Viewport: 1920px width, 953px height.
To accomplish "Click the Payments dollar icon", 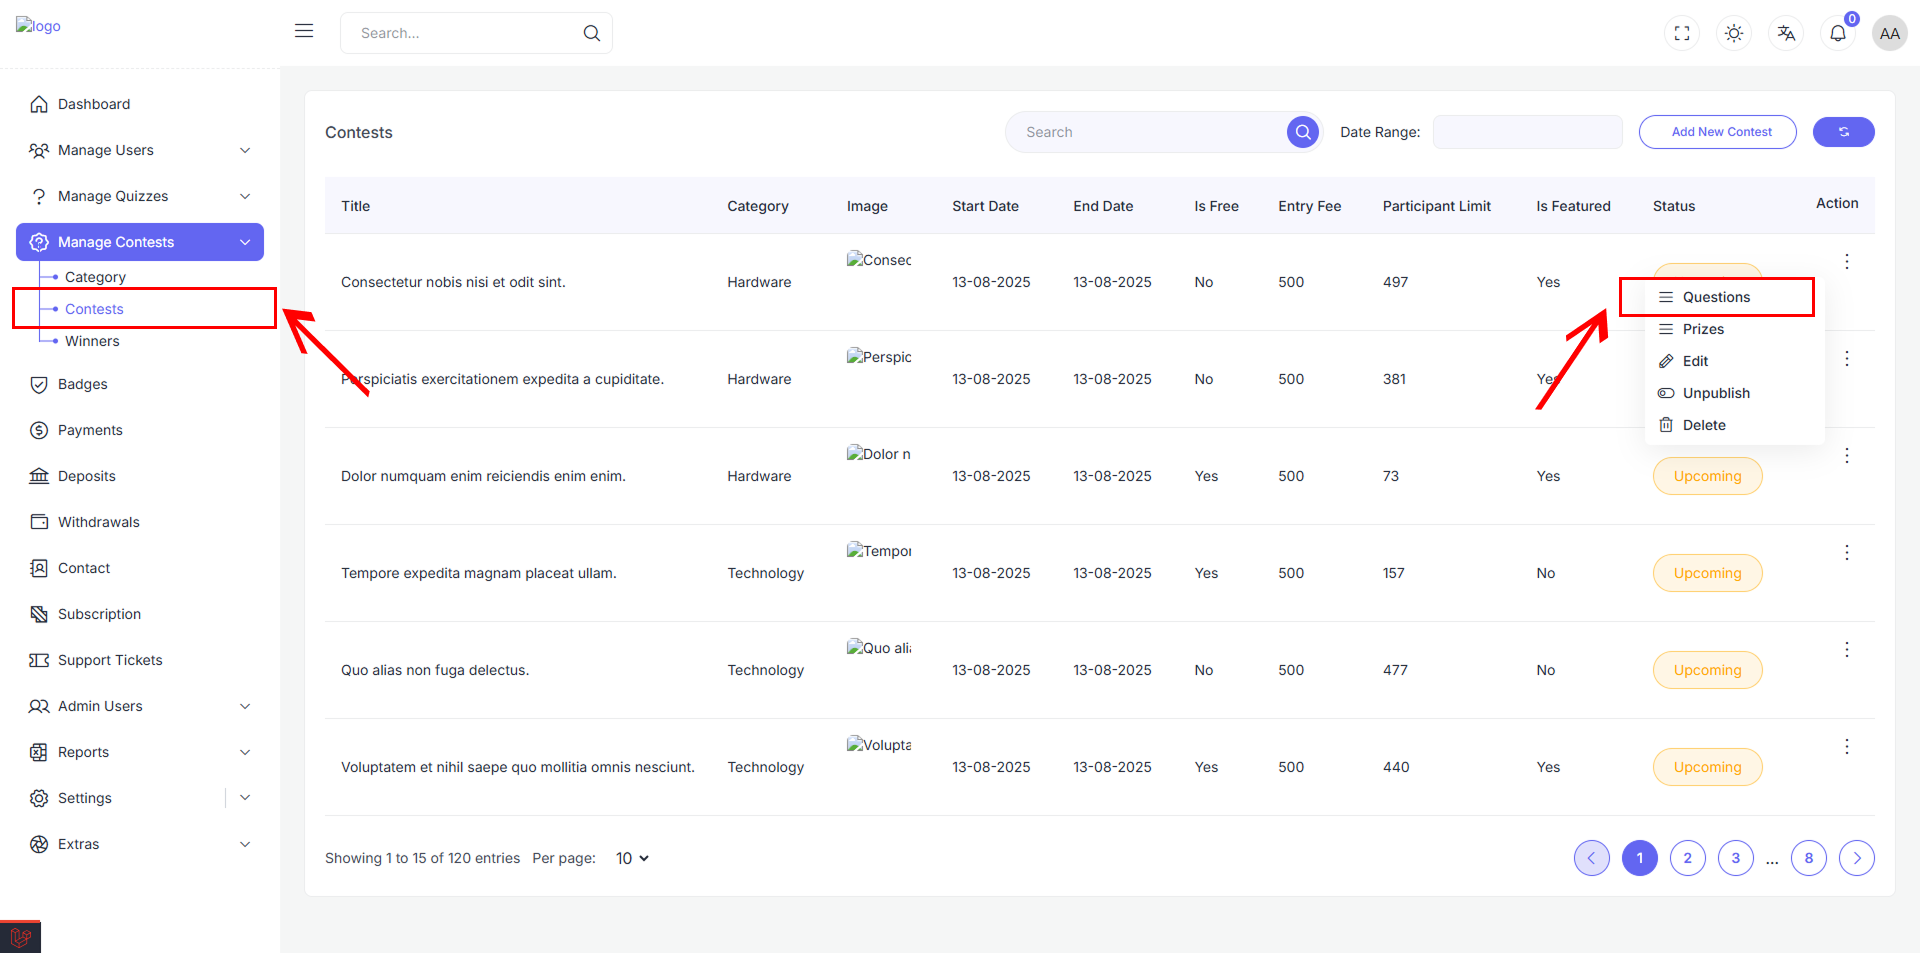I will (x=39, y=430).
